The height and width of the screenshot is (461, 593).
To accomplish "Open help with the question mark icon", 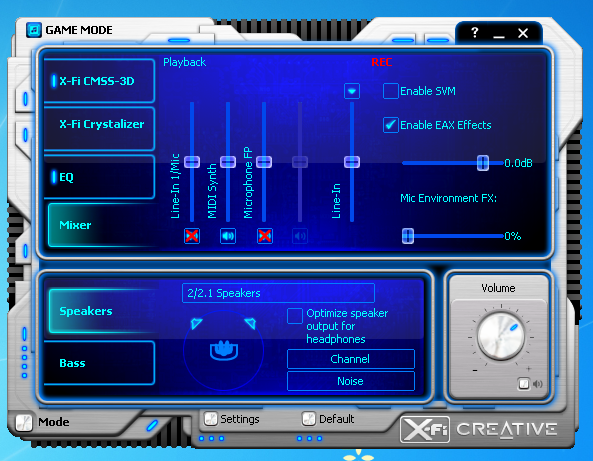I will 475,33.
